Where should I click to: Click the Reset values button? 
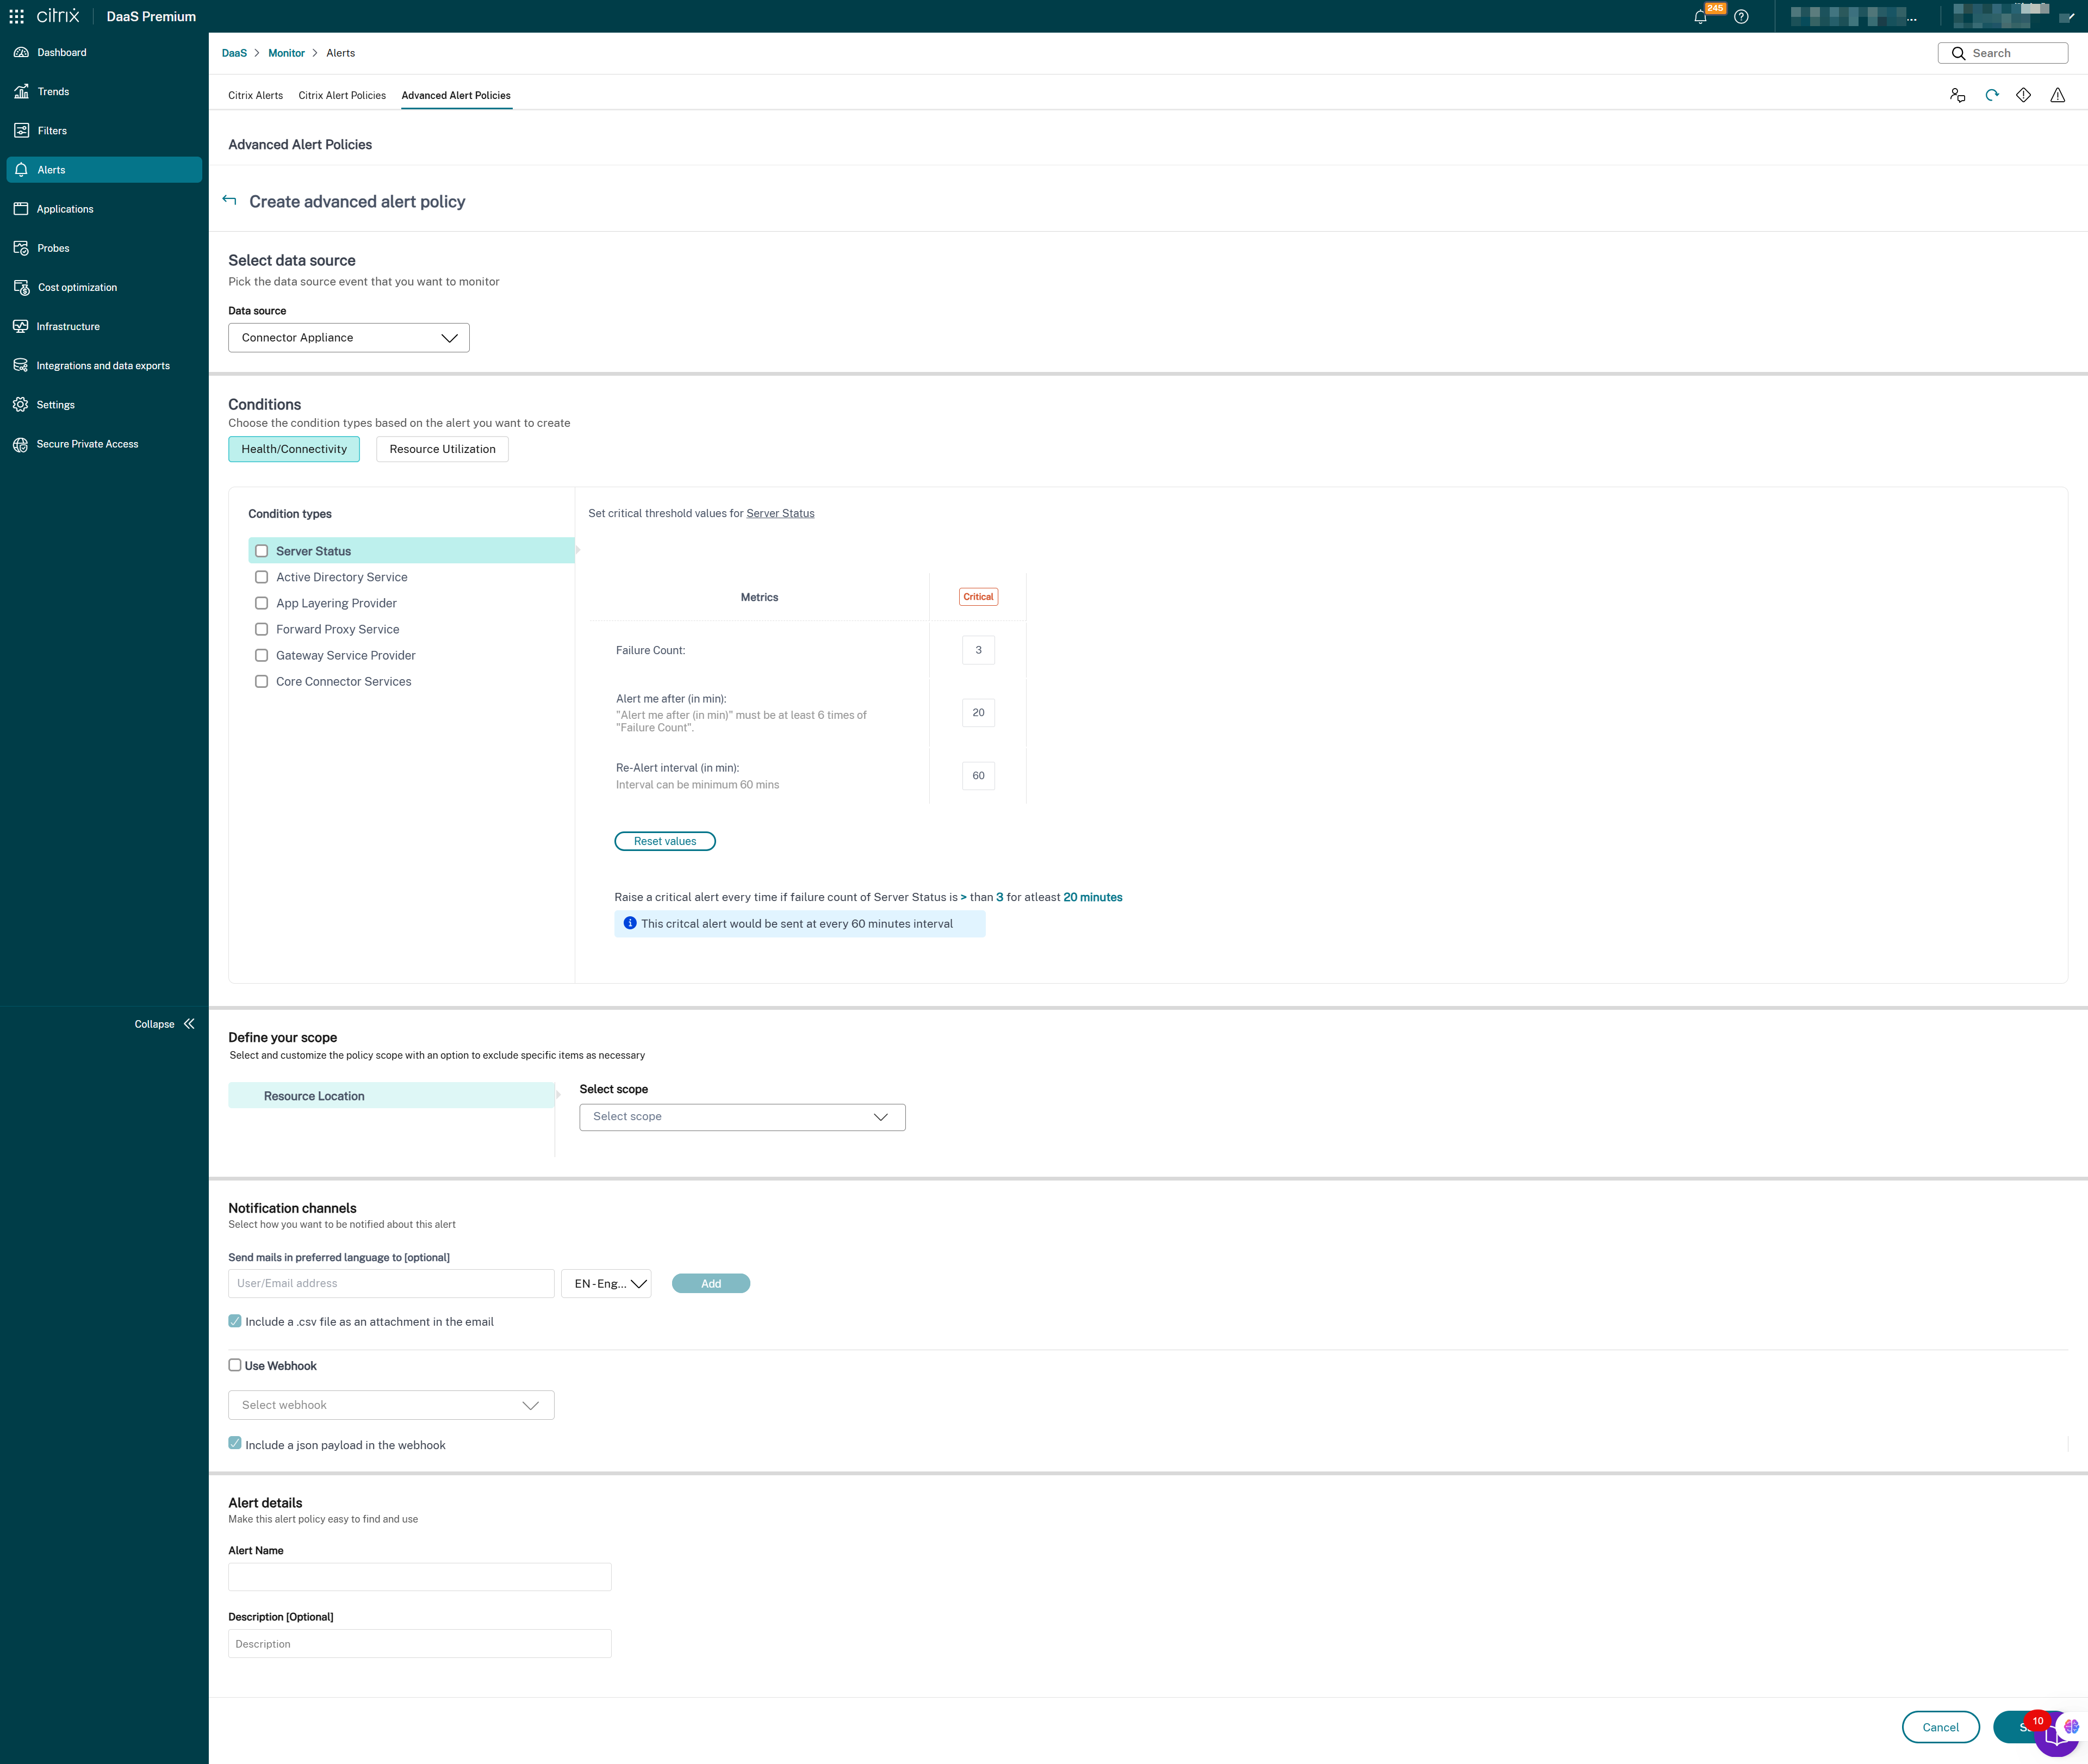point(664,841)
